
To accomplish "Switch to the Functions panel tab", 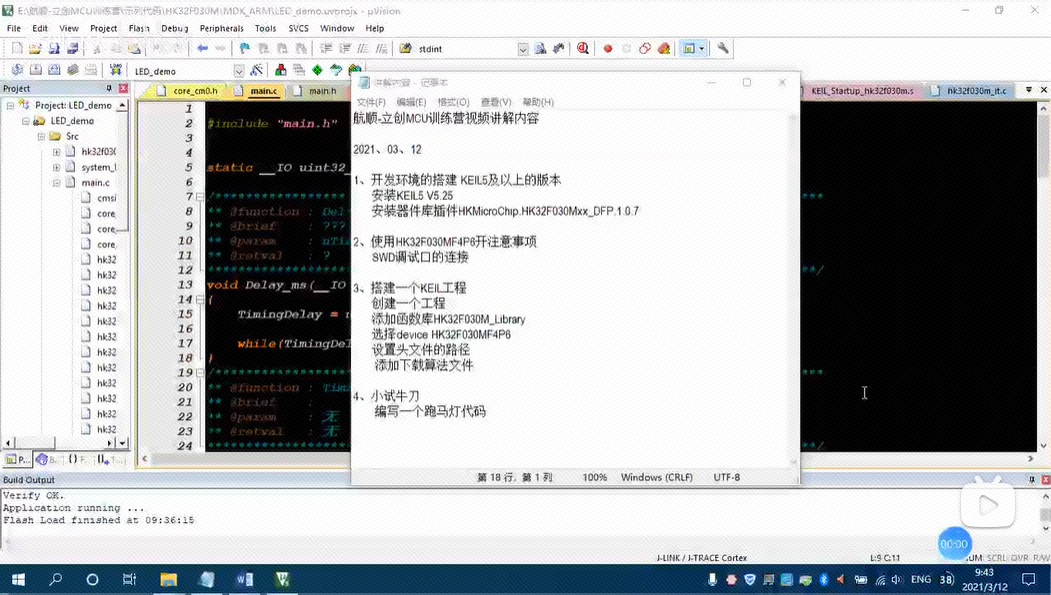I will point(76,460).
